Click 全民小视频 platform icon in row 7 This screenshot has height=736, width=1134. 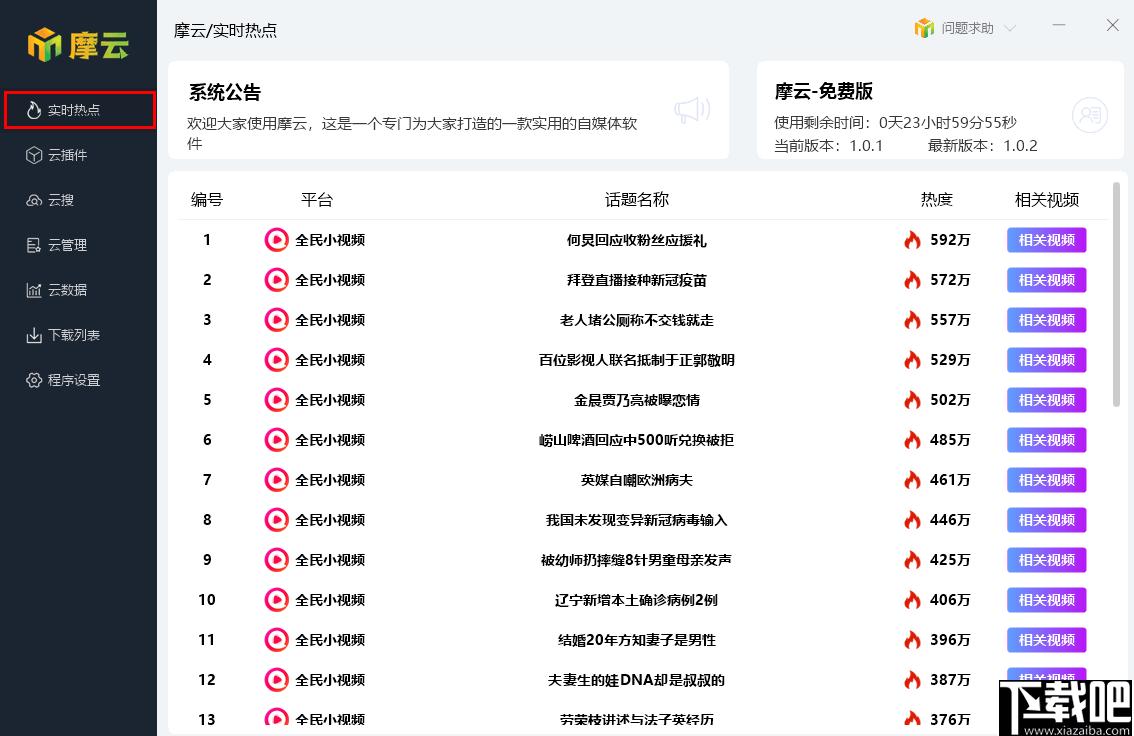tap(276, 480)
